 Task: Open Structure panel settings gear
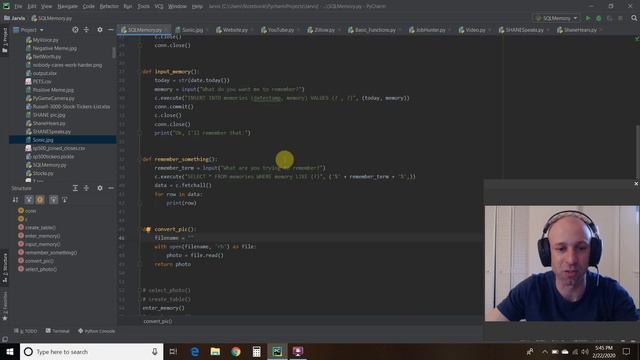[x=100, y=188]
